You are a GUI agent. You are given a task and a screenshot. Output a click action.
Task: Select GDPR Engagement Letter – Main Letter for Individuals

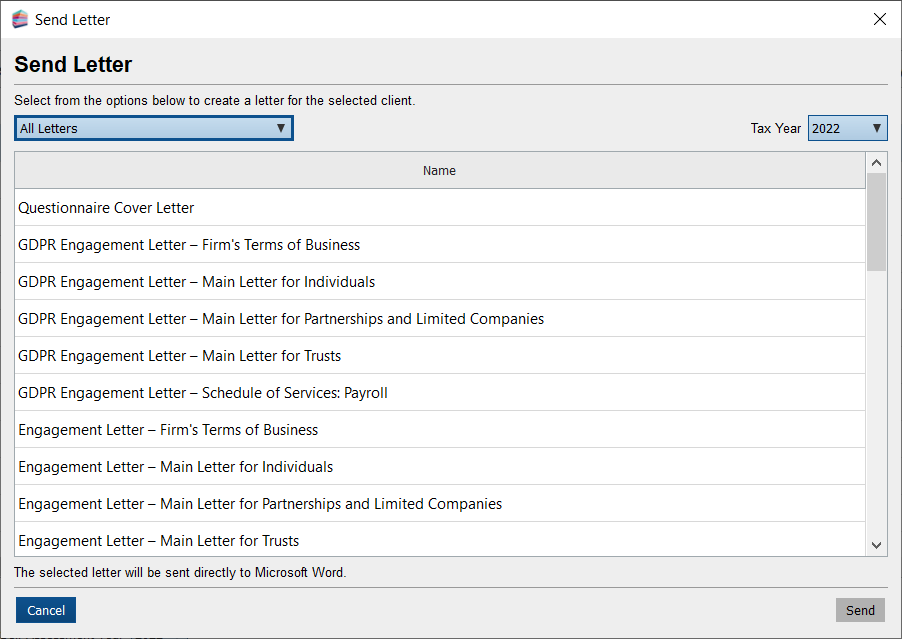point(197,282)
